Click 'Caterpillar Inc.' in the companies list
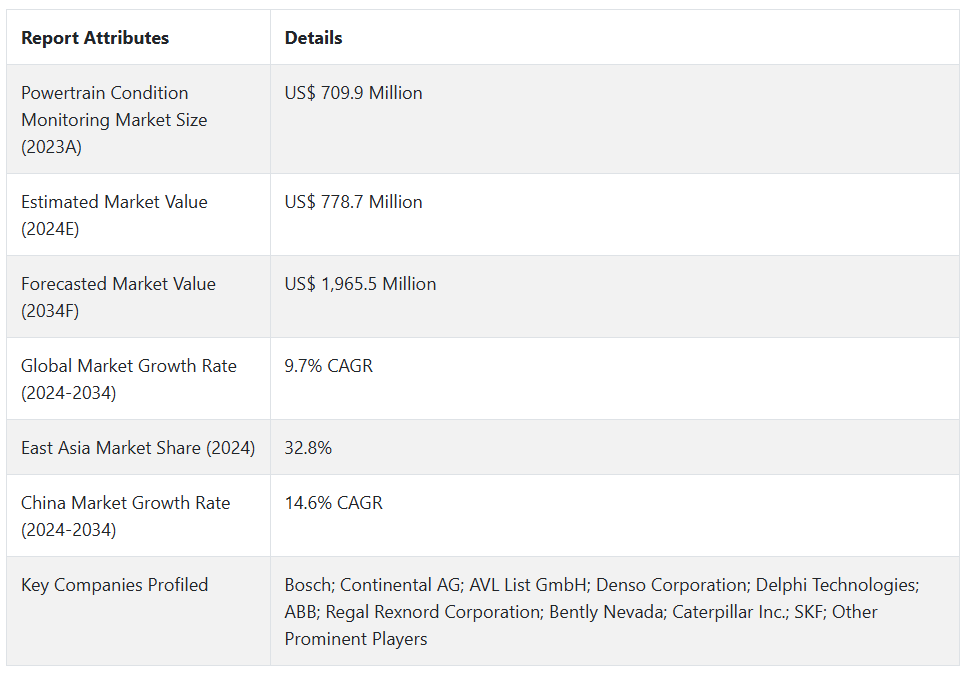Screen dimensions: 970x676 729,612
